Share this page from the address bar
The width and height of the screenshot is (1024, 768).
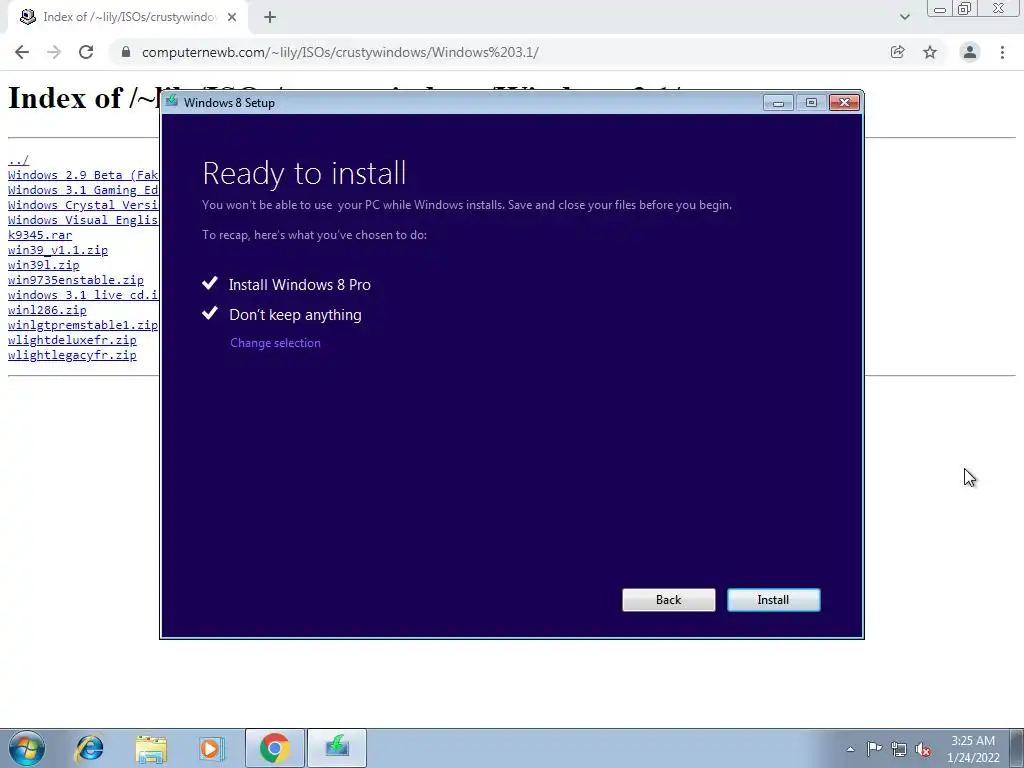pos(897,52)
